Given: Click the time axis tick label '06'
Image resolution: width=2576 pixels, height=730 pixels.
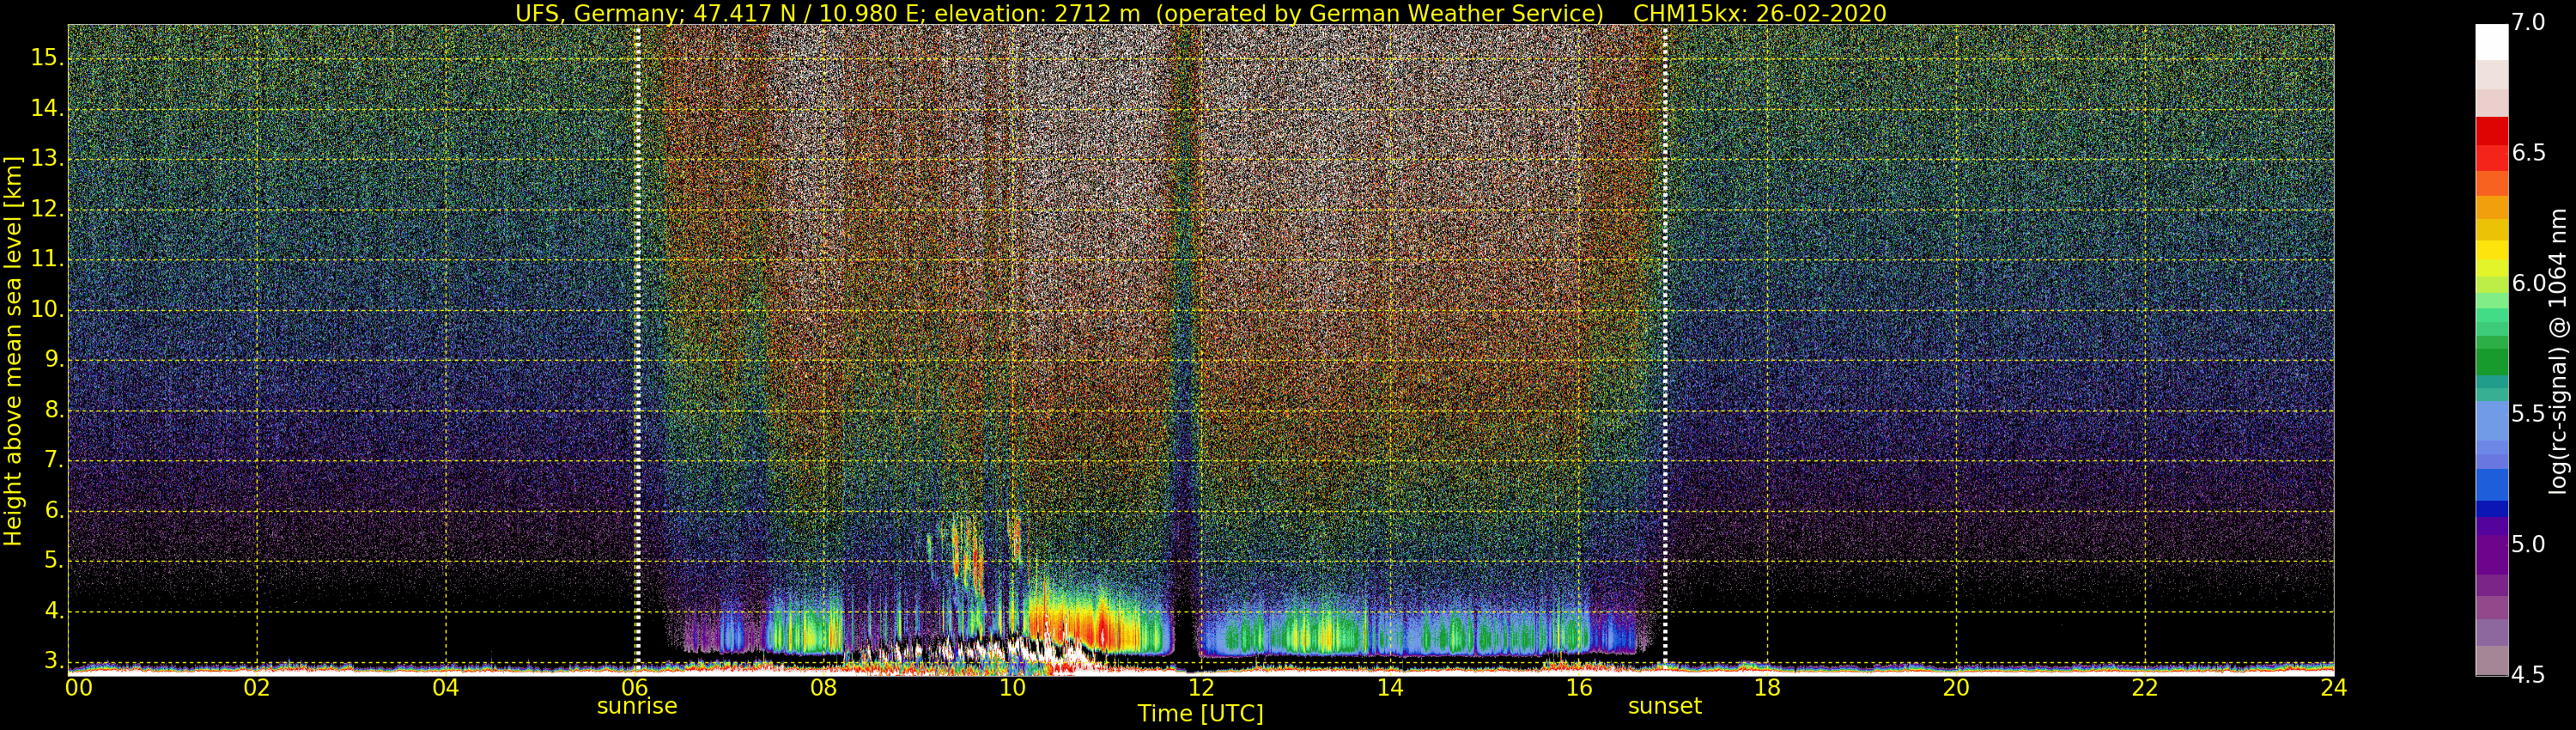Looking at the screenshot, I should click(634, 687).
